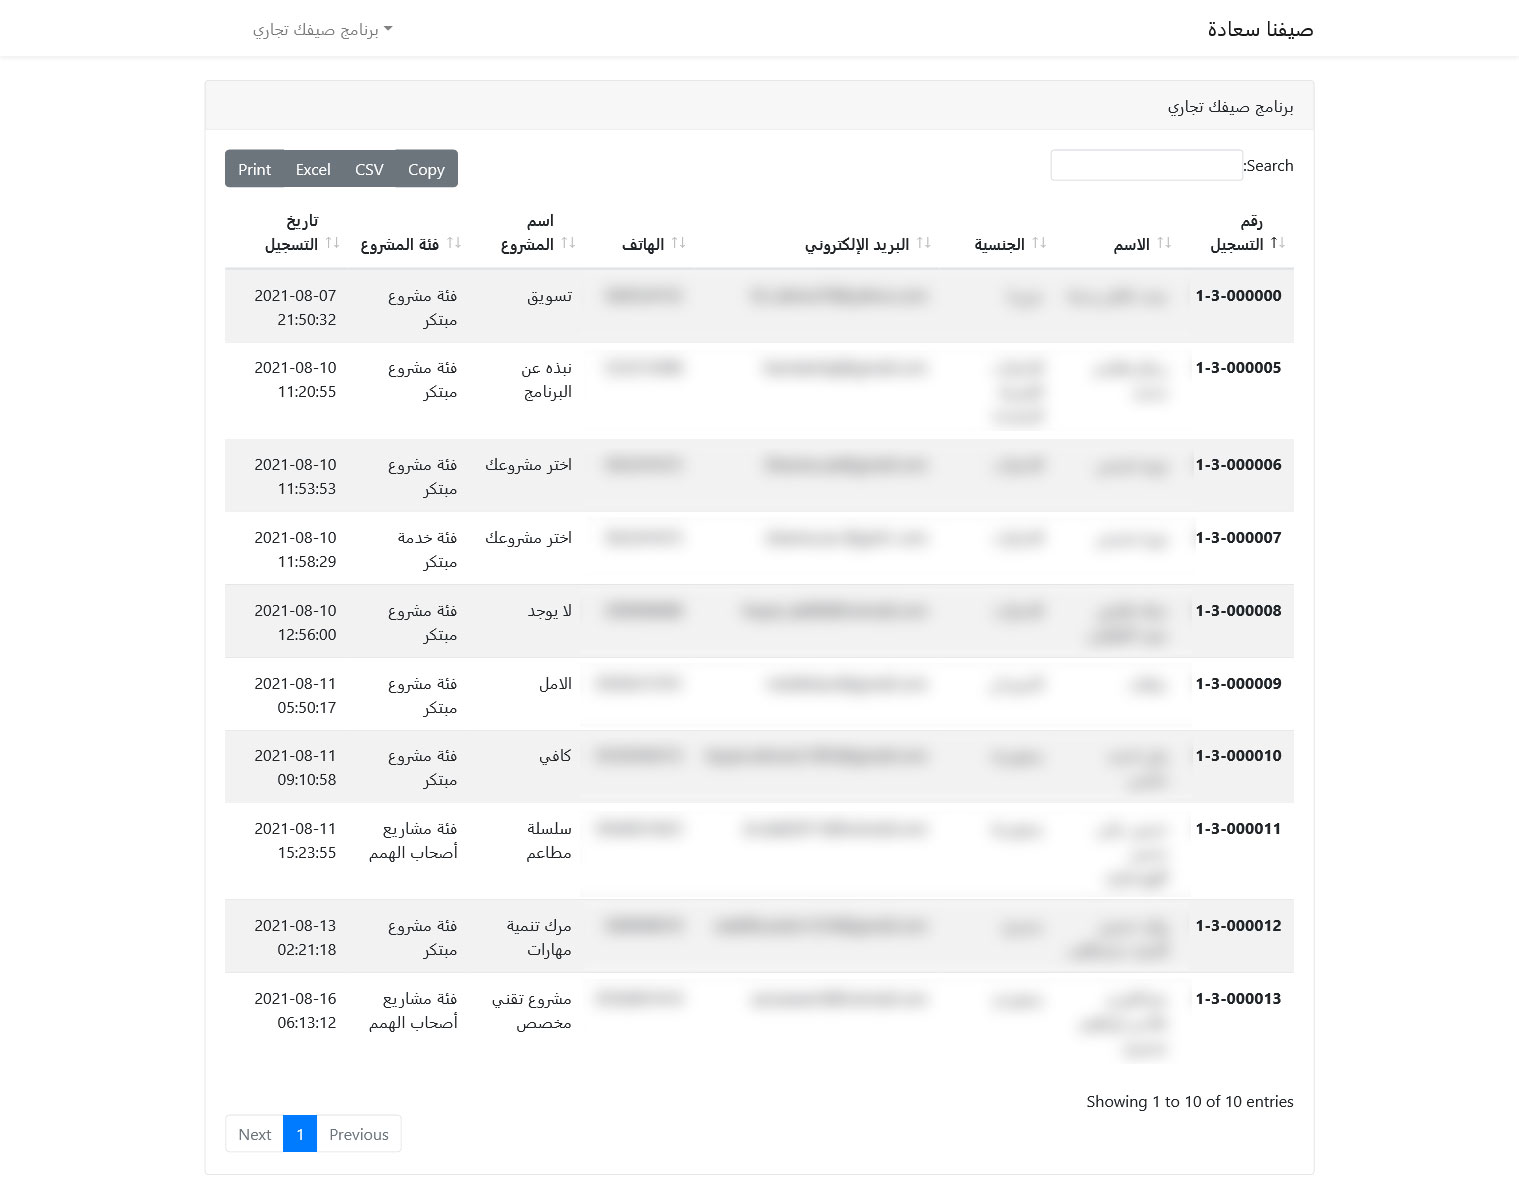Screen dimensions: 1519x1199
Task: Select page 1 in pagination
Action: point(300,1134)
